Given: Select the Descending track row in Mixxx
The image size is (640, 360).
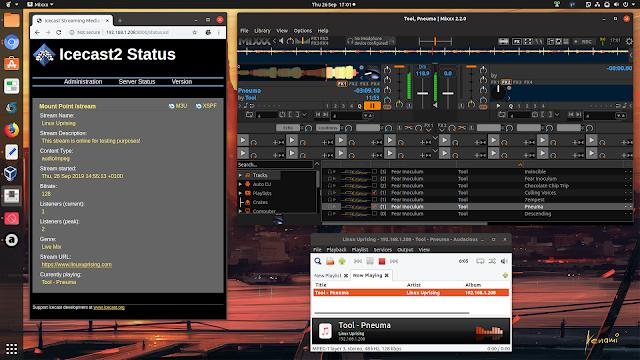Looking at the screenshot, I should pyautogui.click(x=477, y=213).
